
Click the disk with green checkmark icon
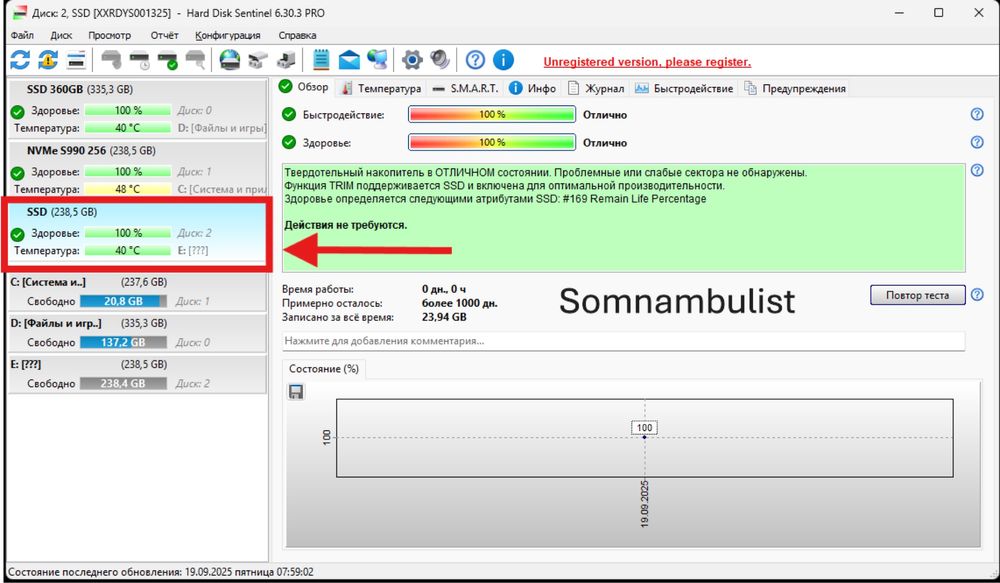coord(167,60)
